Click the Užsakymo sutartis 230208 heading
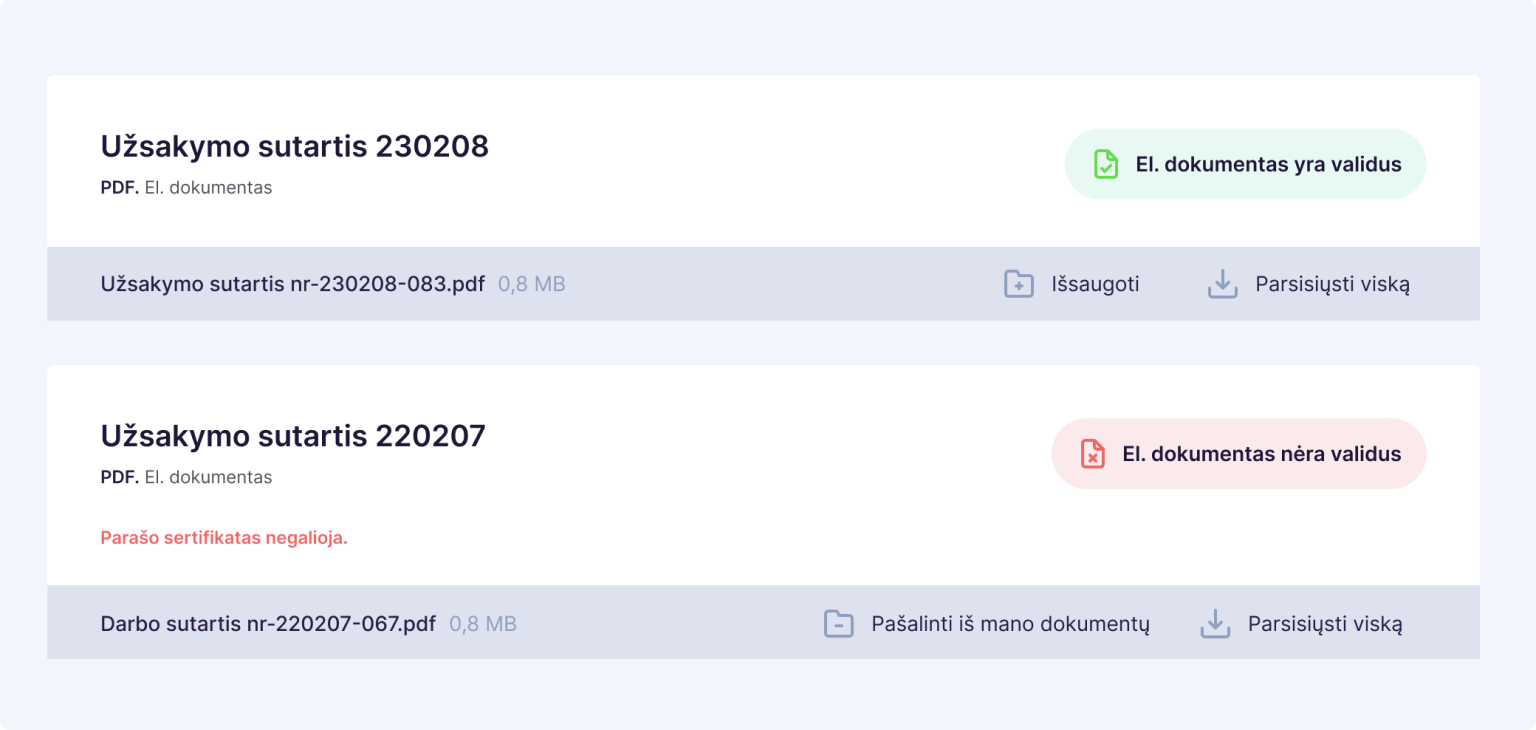 294,146
